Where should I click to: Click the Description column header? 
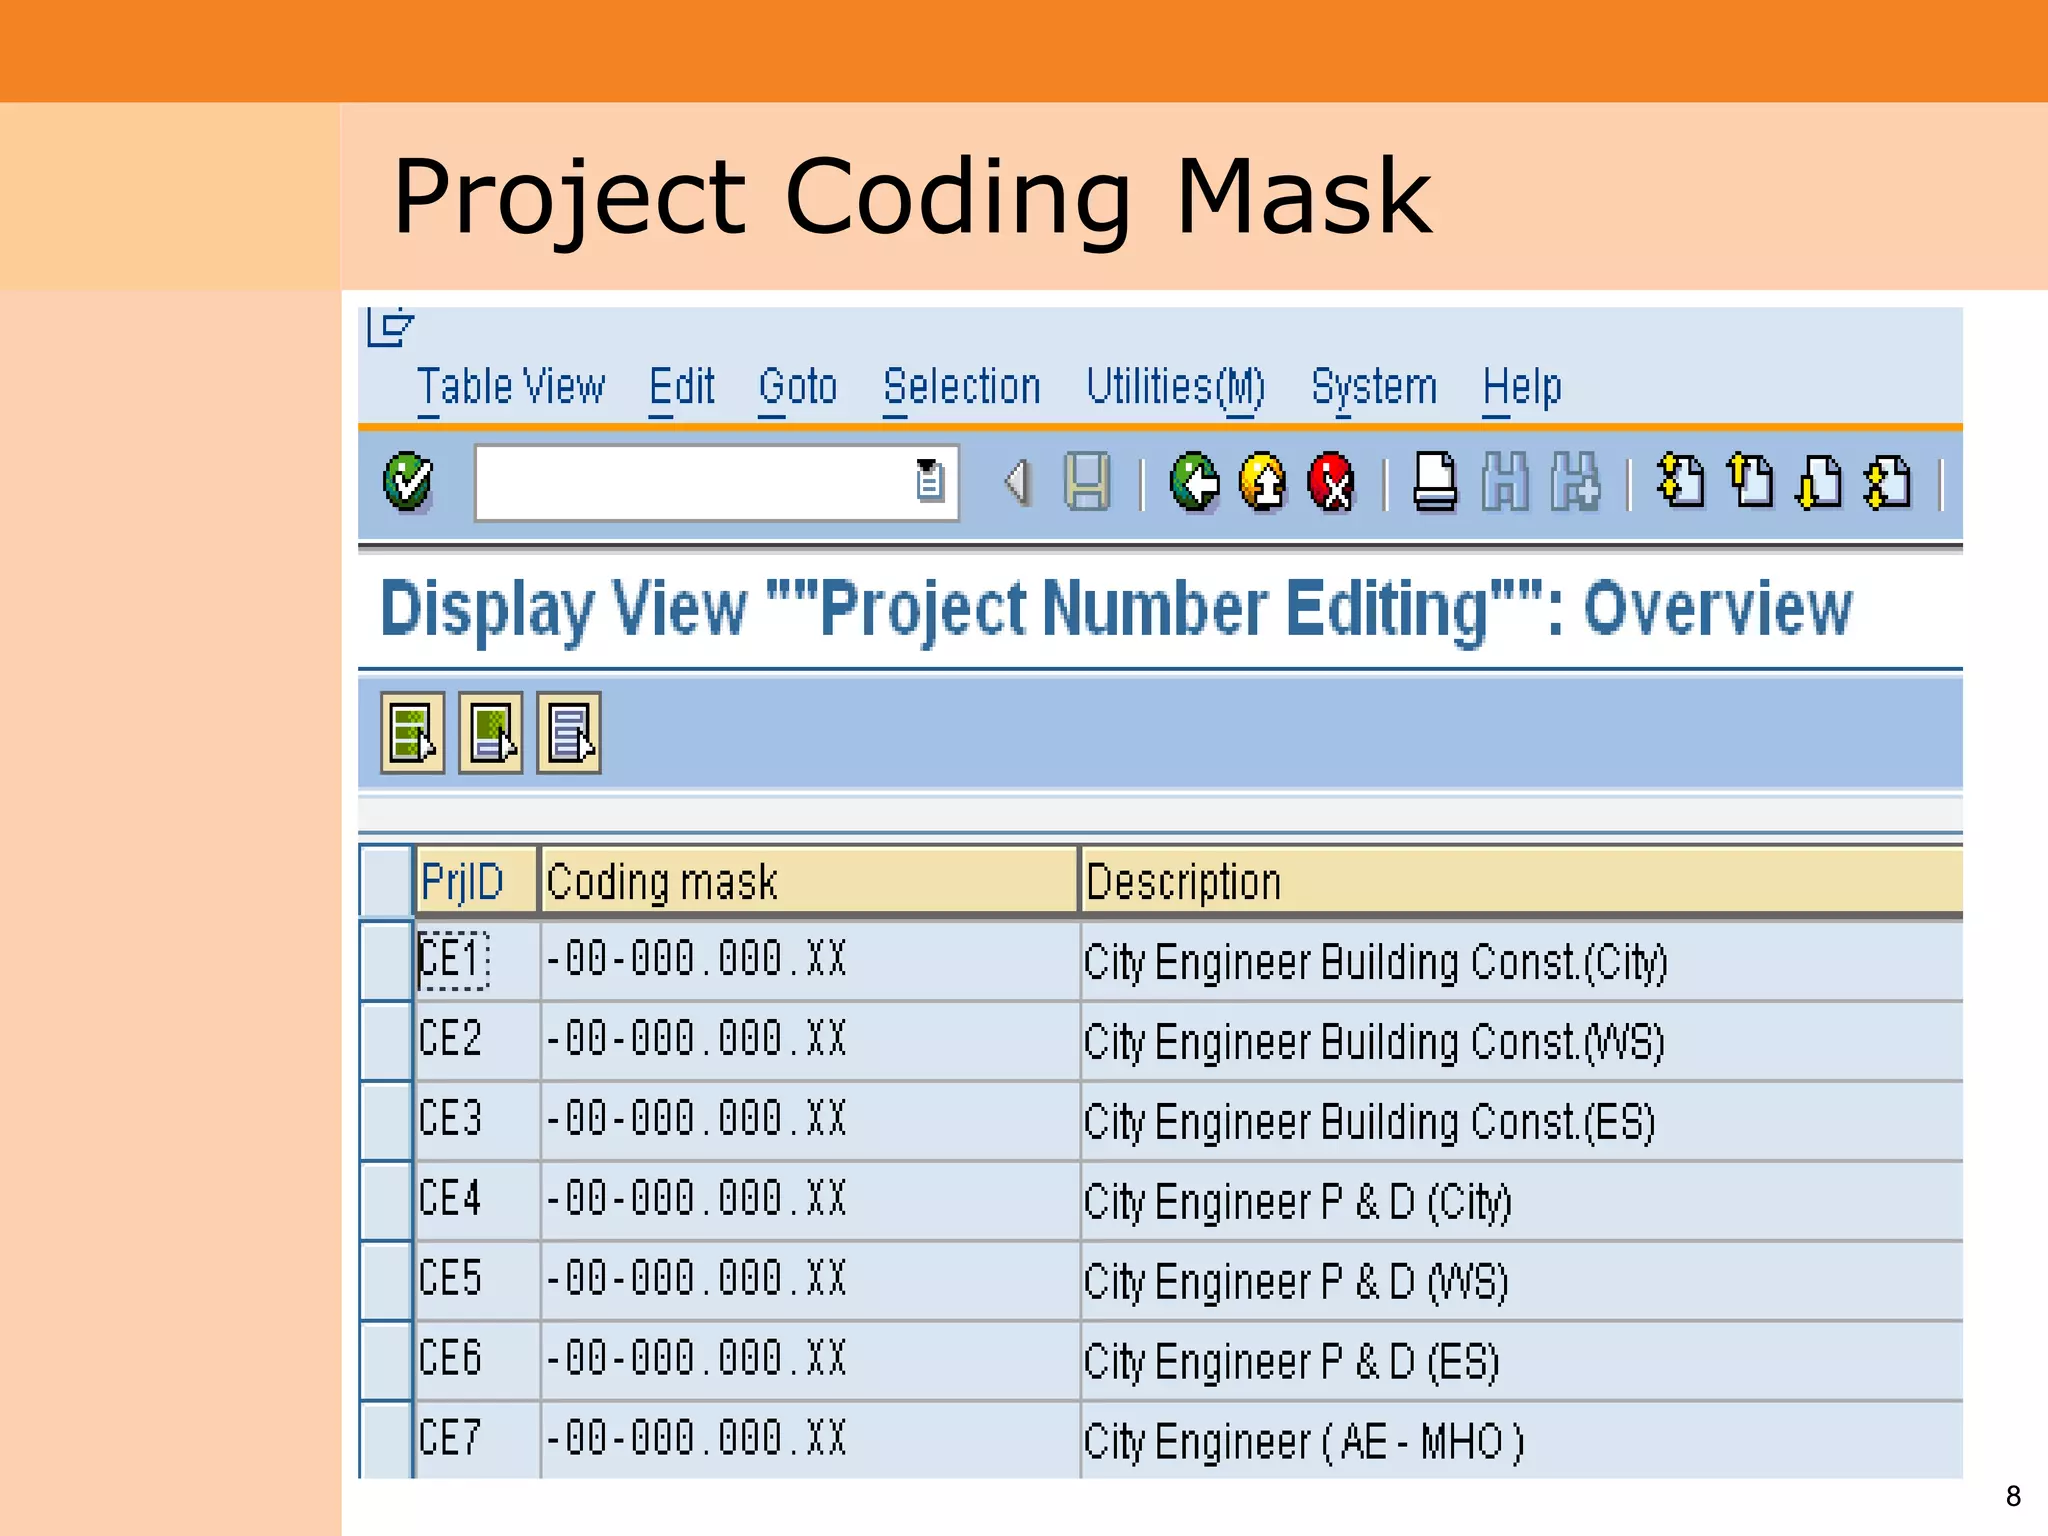tap(1521, 881)
